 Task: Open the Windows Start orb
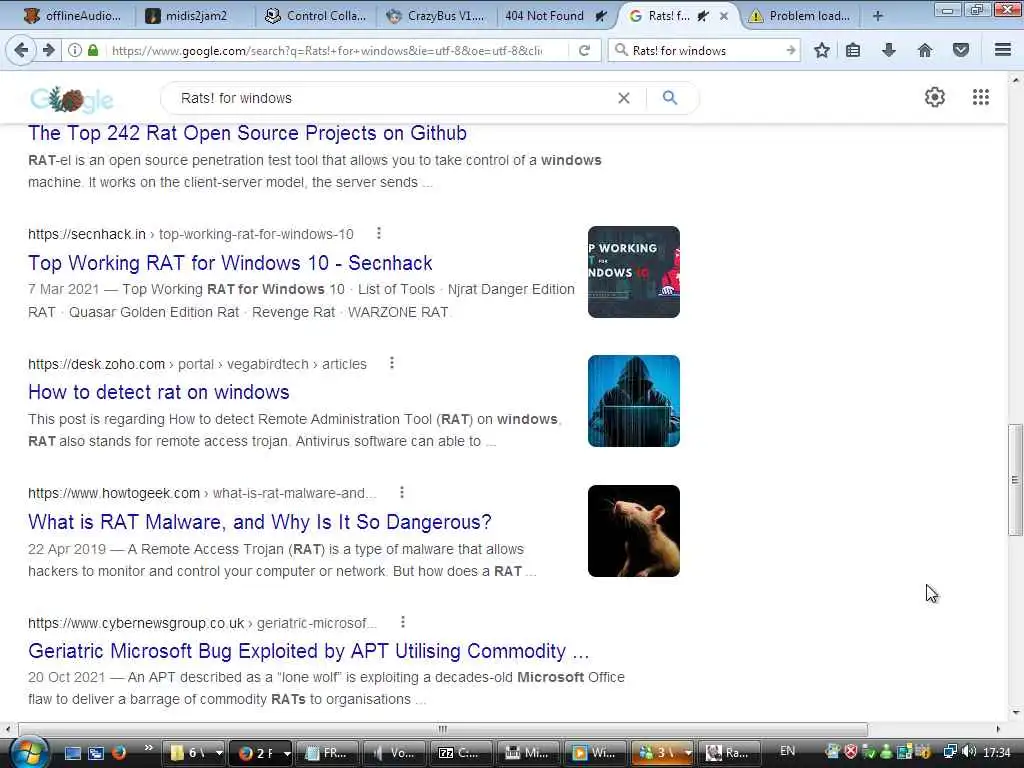[29, 752]
